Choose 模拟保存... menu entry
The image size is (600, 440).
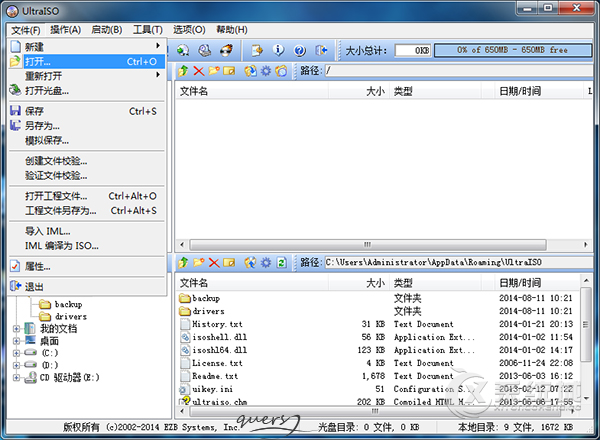[x=87, y=140]
